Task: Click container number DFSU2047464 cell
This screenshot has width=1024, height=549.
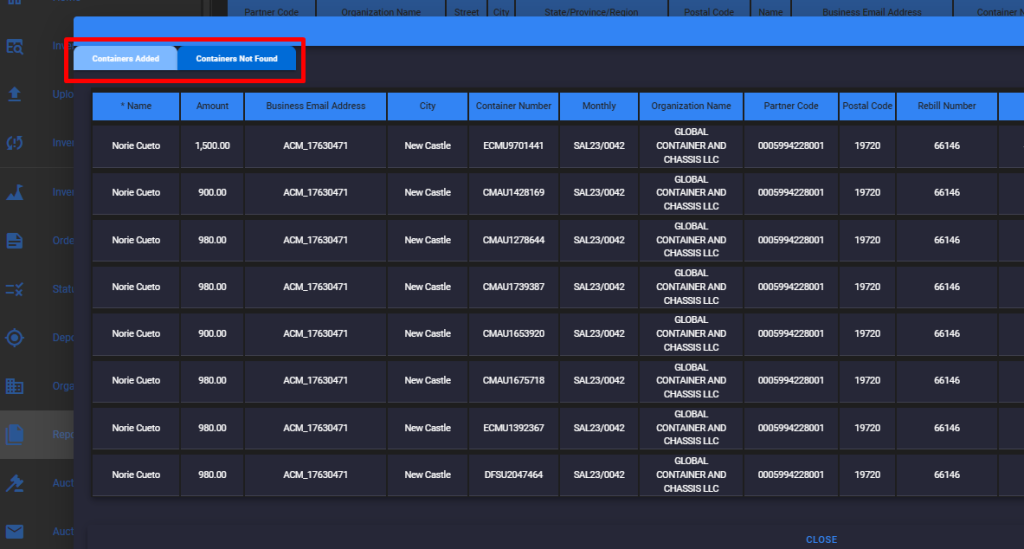Action: pos(513,475)
